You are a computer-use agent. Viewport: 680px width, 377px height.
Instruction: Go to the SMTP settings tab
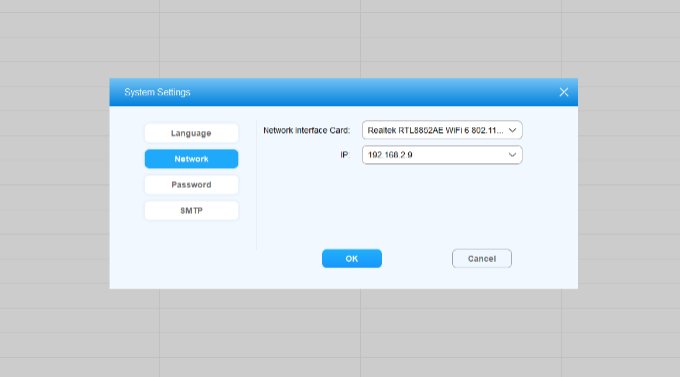point(191,210)
